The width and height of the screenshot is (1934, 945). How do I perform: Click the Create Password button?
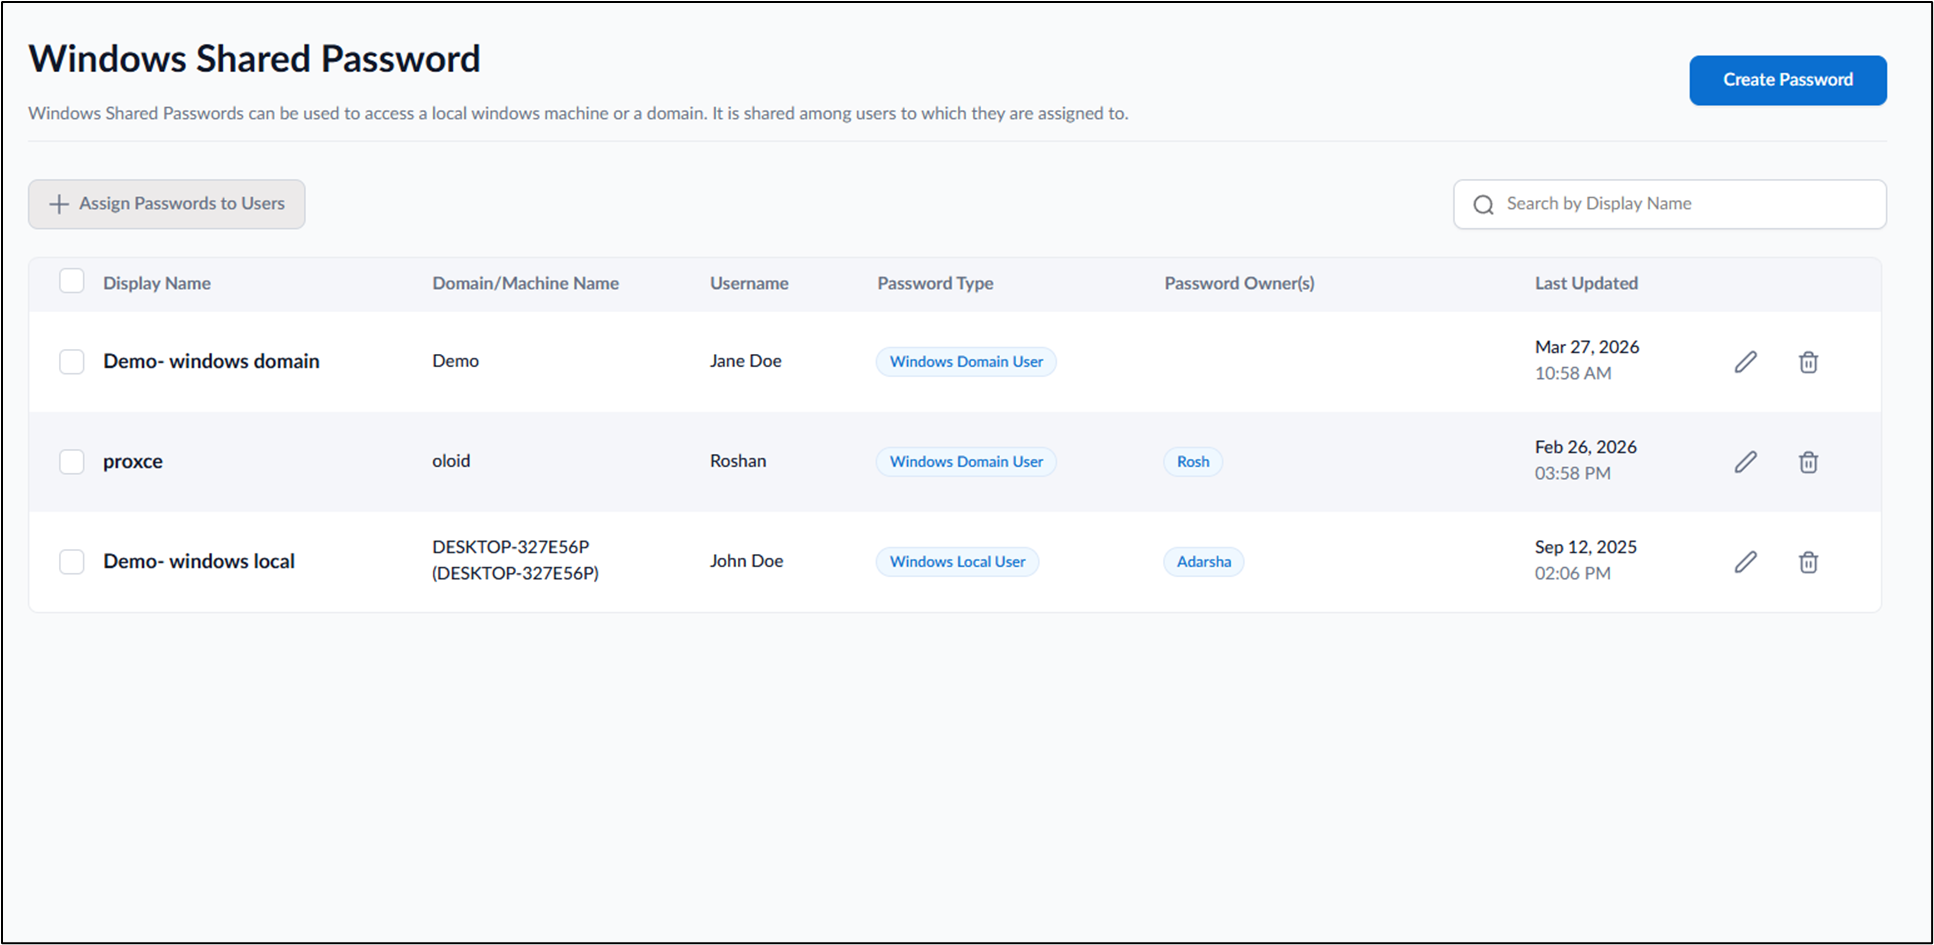coord(1788,80)
